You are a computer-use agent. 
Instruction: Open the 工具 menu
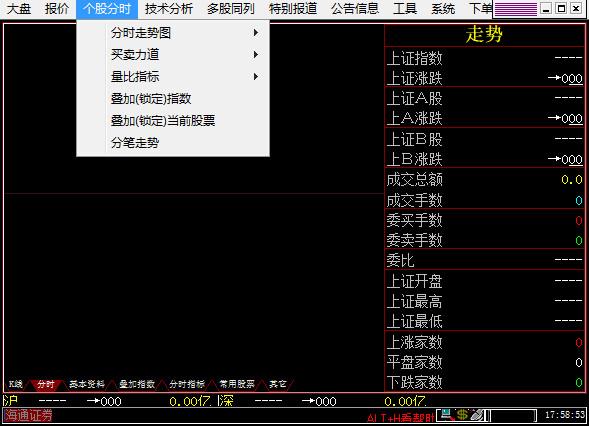click(x=405, y=9)
